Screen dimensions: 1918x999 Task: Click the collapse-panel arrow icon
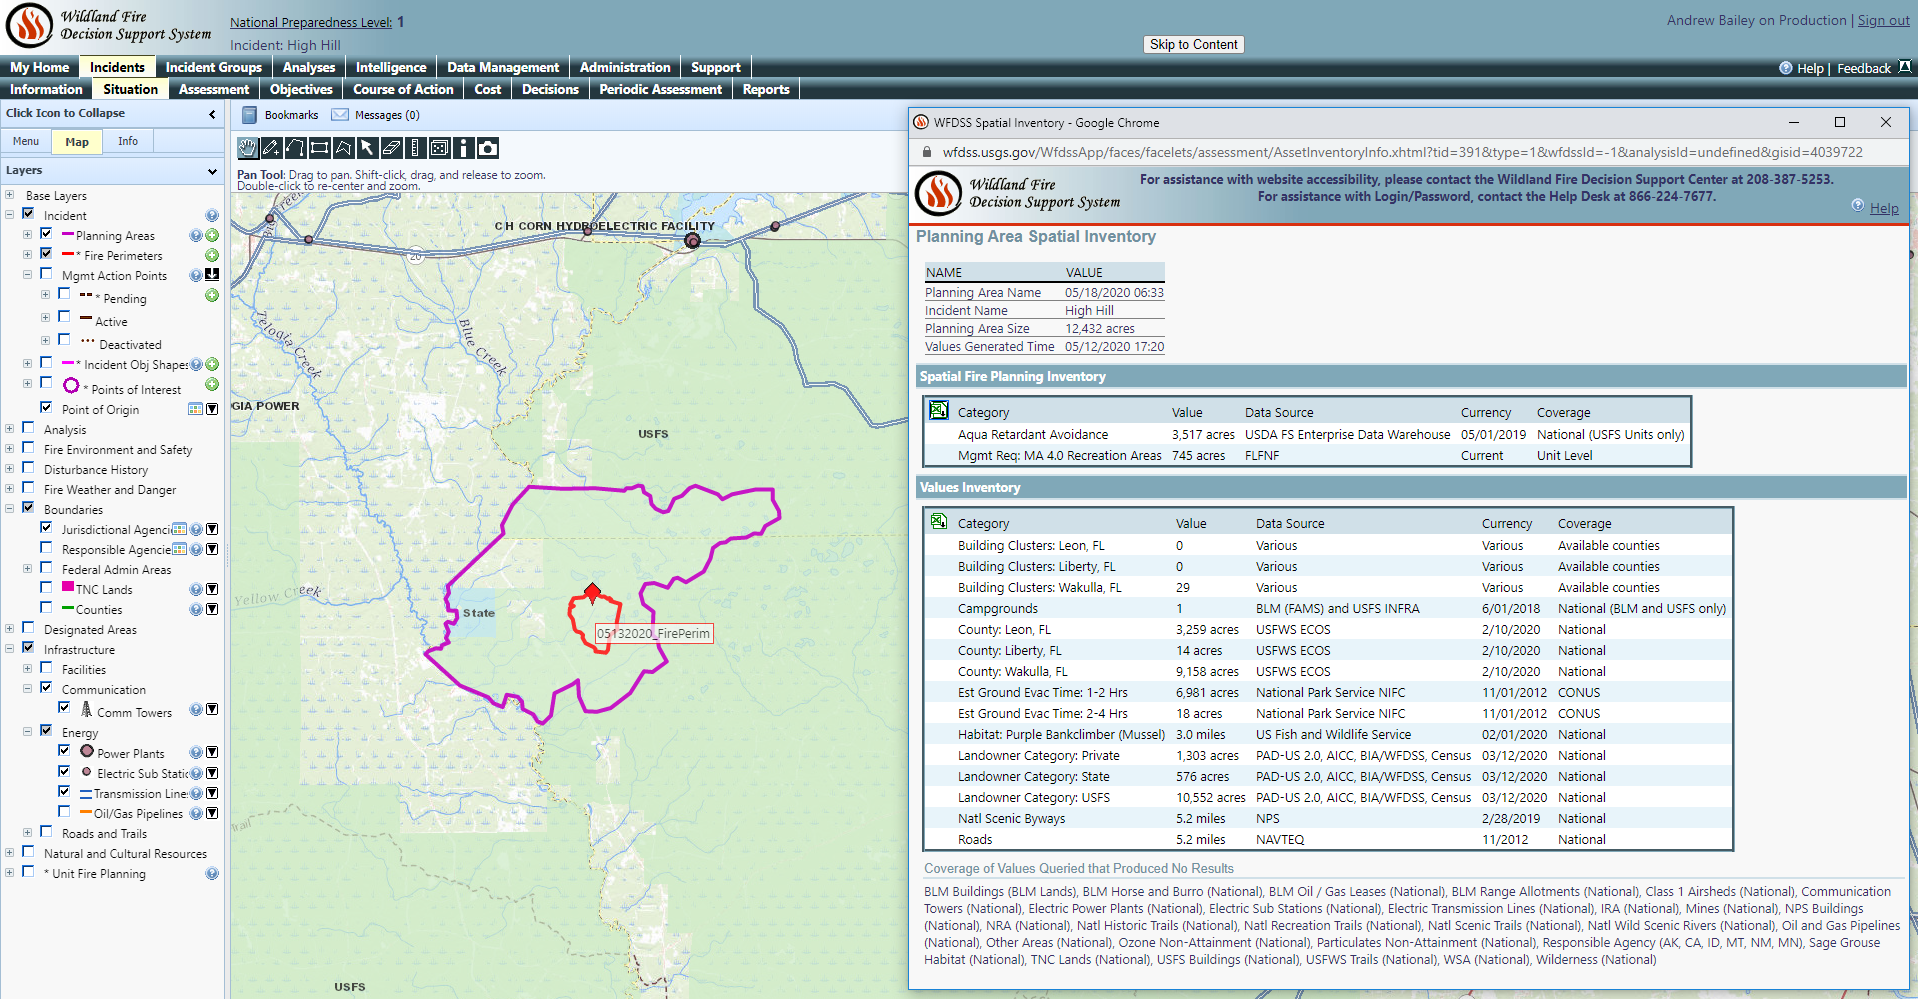[x=212, y=114]
